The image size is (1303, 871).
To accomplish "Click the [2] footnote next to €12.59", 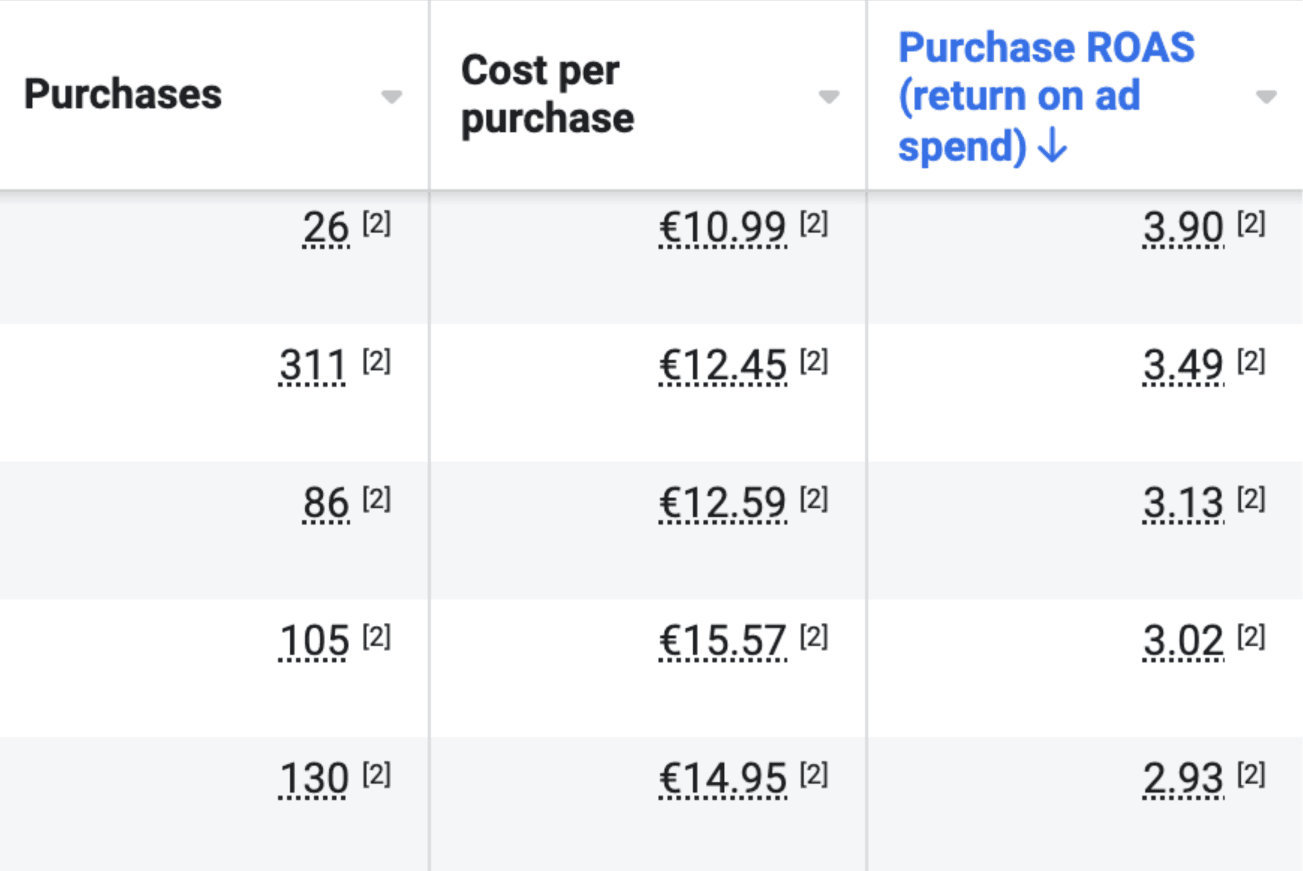I will (814, 499).
